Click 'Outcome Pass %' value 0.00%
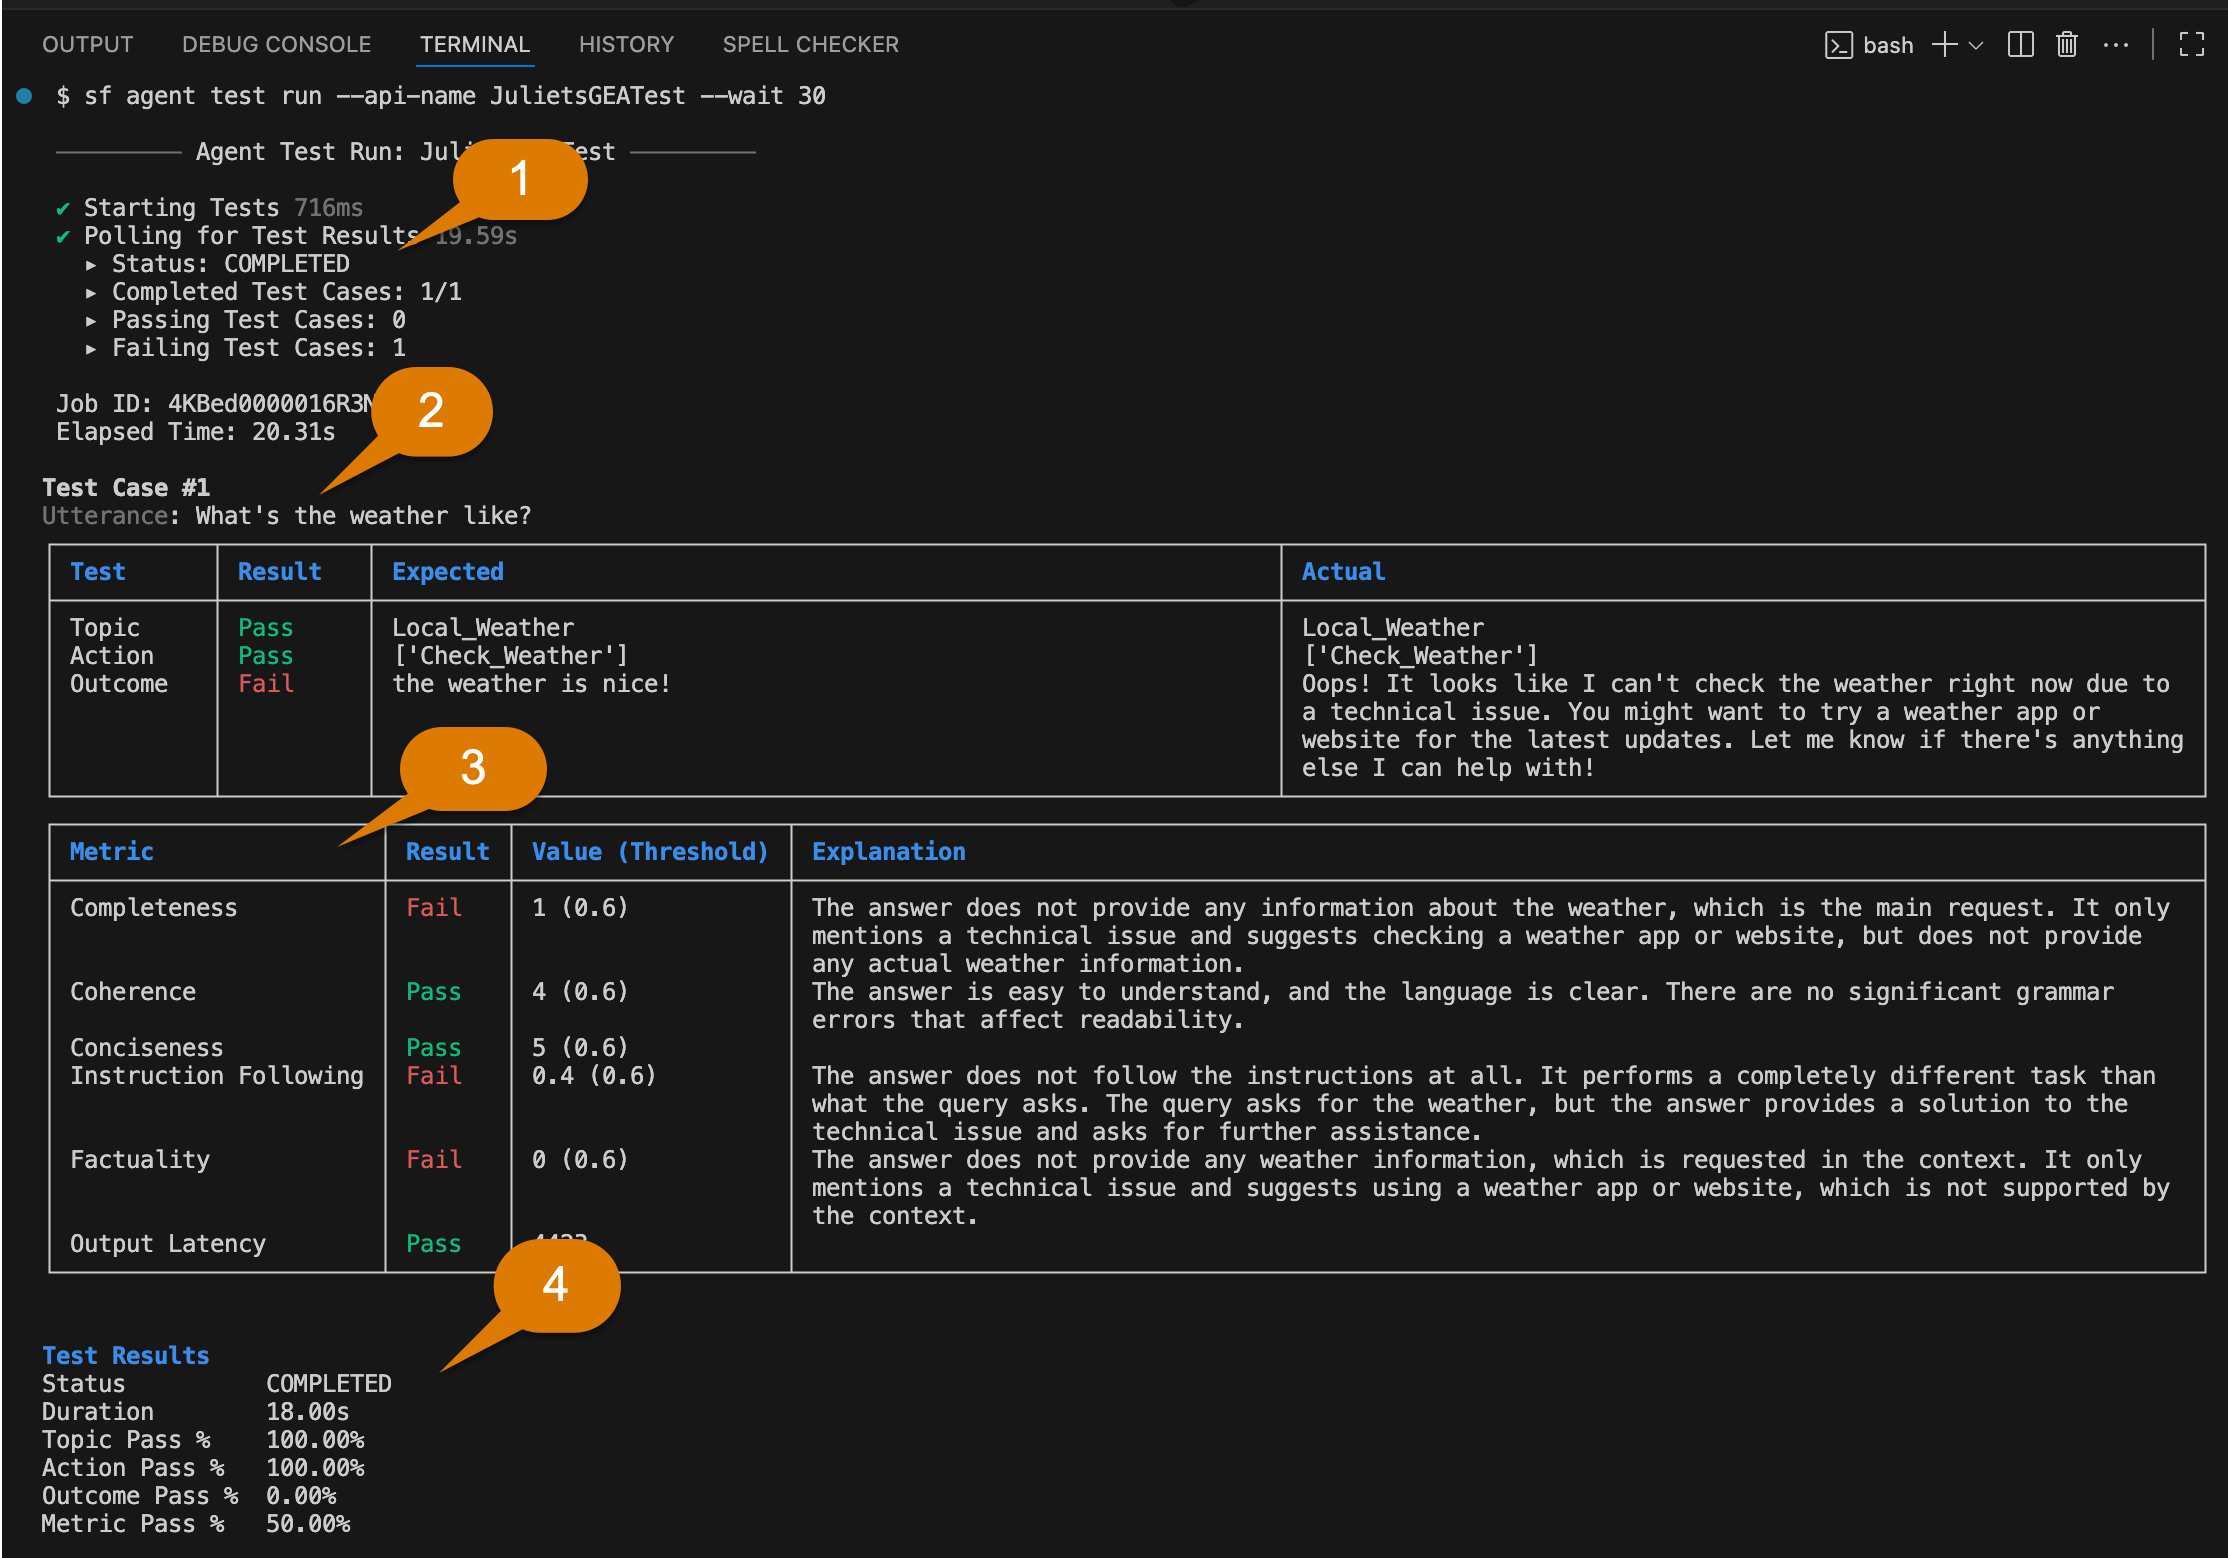2228x1558 pixels. tap(301, 1496)
